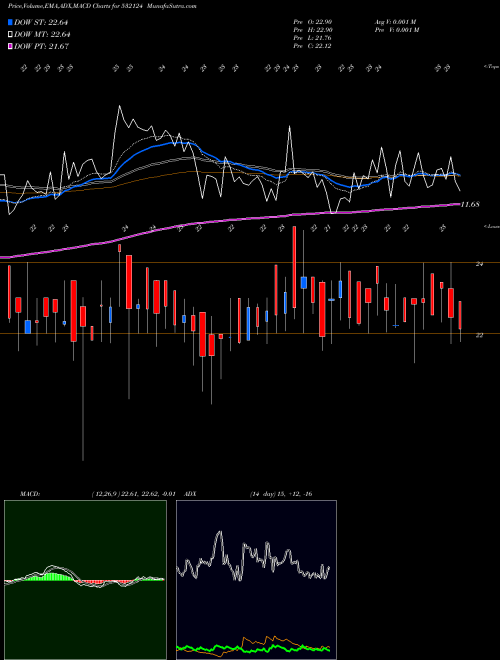Click the 'ADX' panel heading

(x=190, y=494)
